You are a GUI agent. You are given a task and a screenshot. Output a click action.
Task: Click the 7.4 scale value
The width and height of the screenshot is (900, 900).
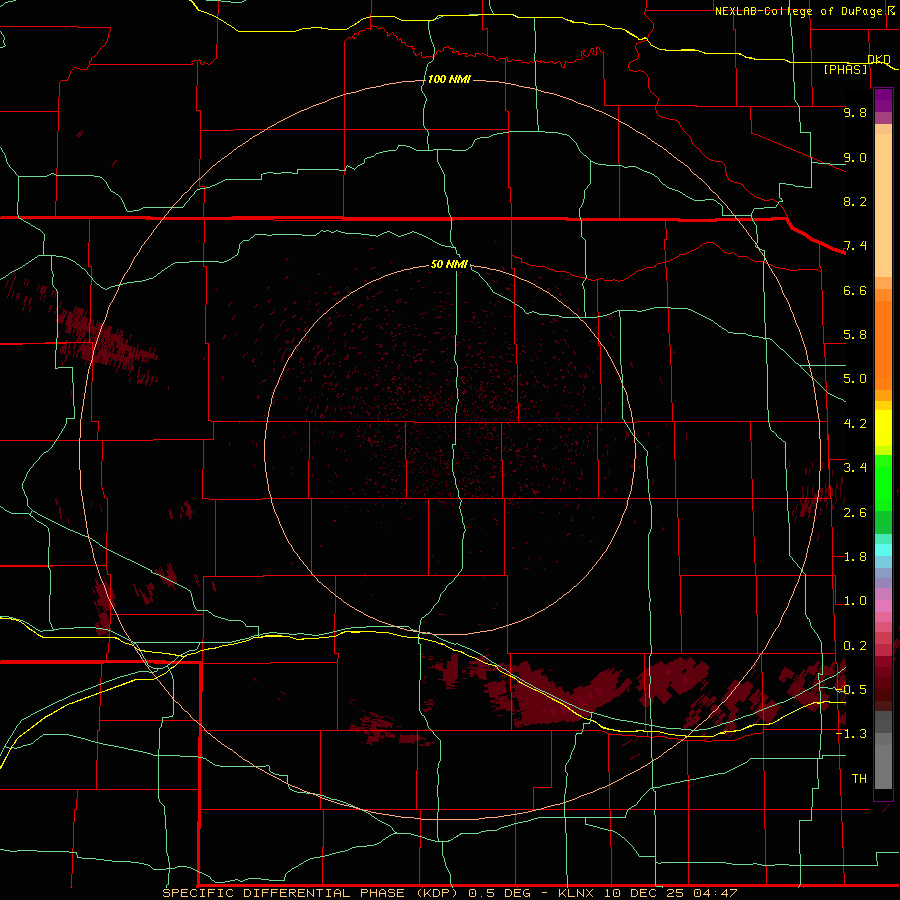[x=855, y=246]
